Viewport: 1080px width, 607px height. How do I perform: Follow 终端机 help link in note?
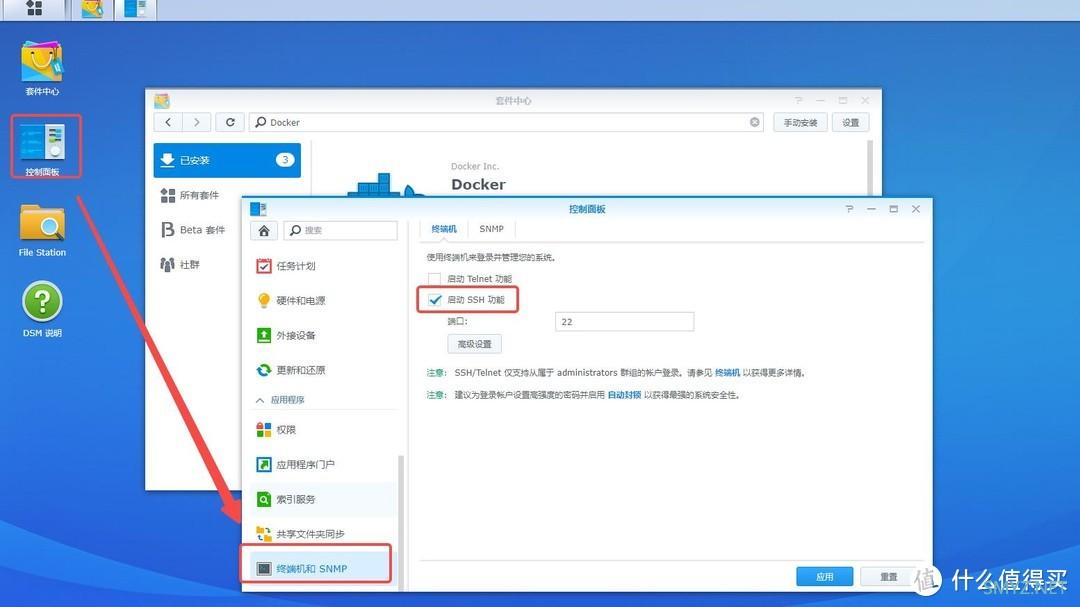point(727,373)
